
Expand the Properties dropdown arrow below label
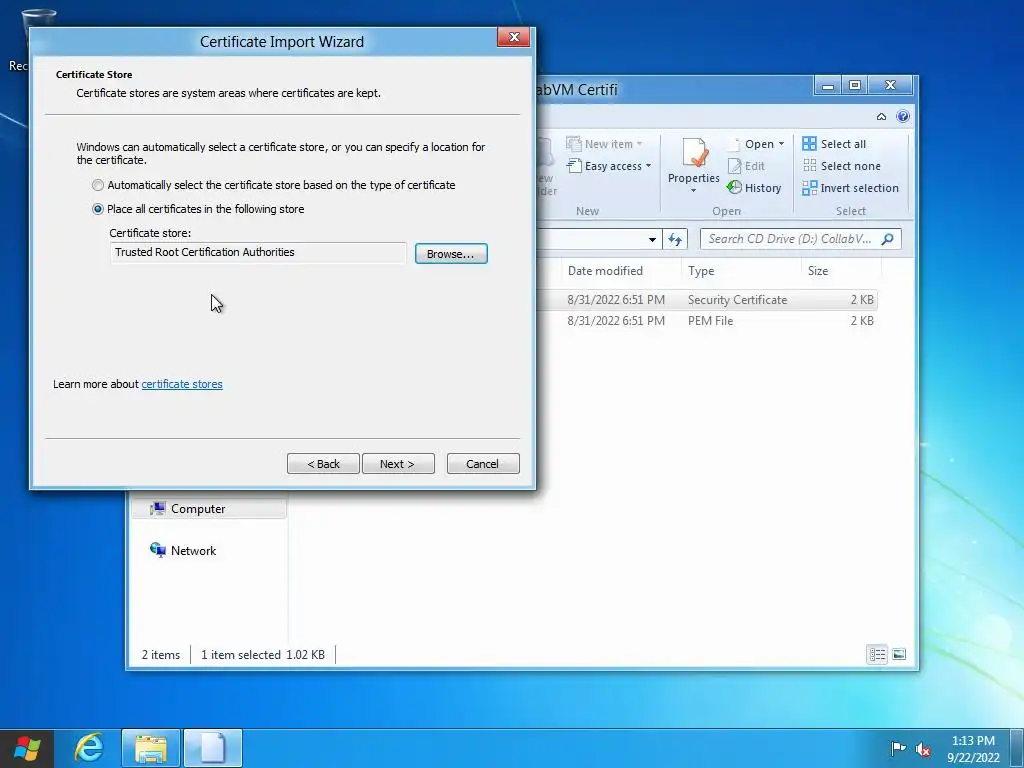[694, 191]
